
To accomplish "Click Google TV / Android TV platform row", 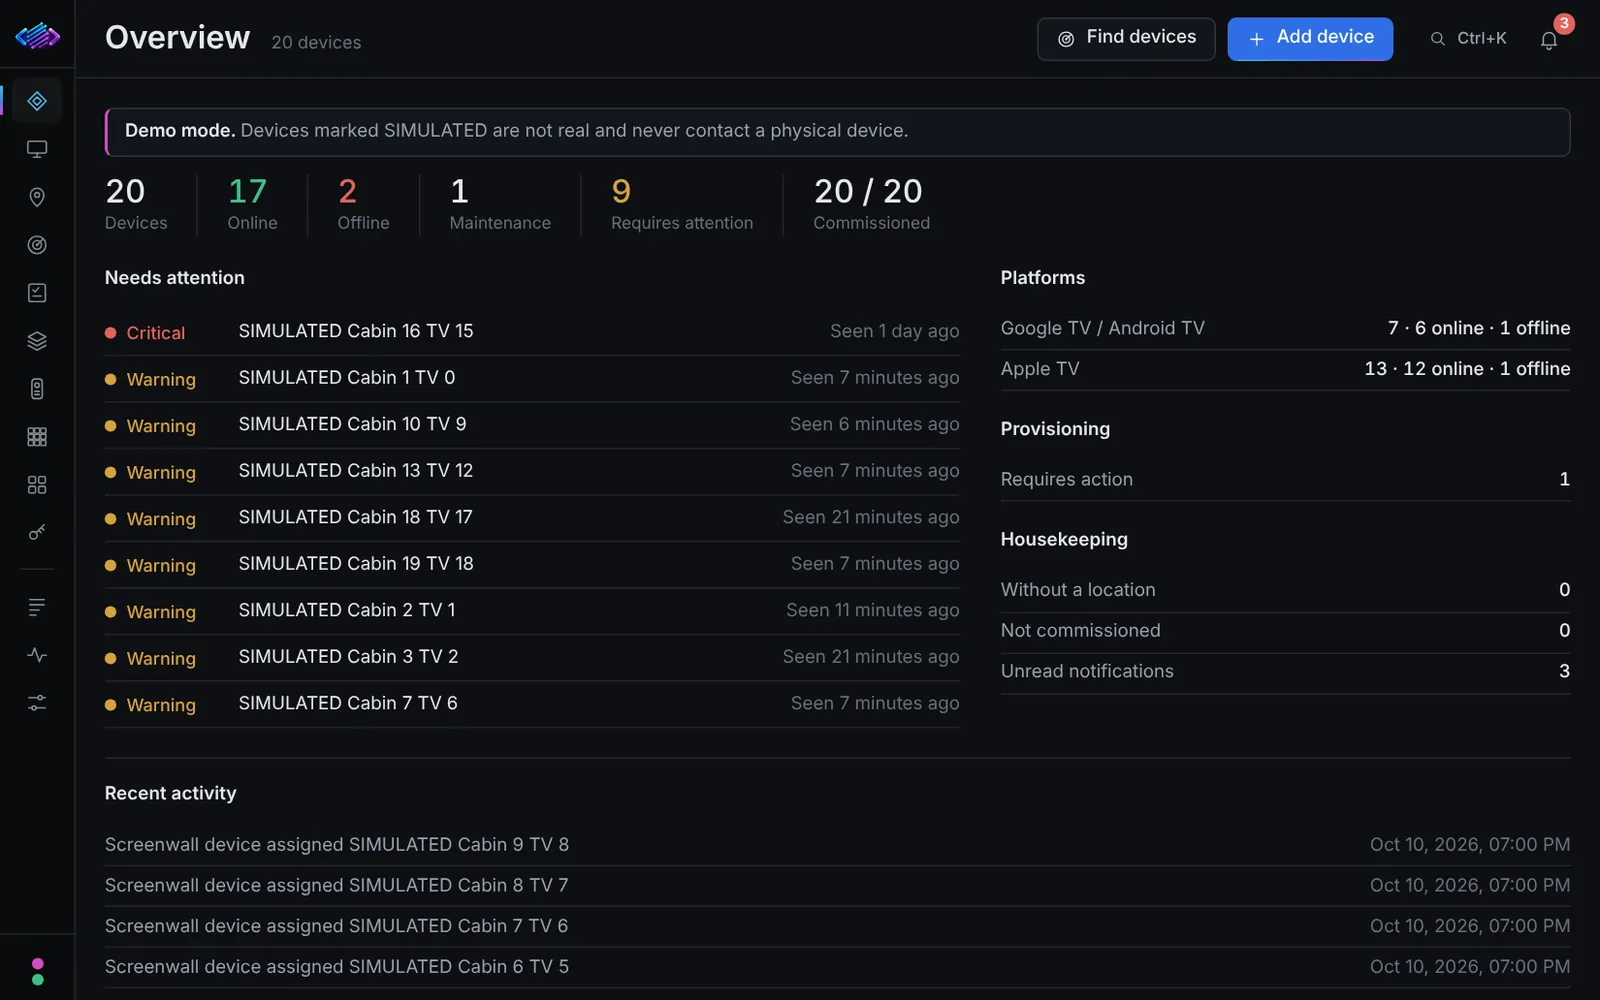I will [1285, 329].
